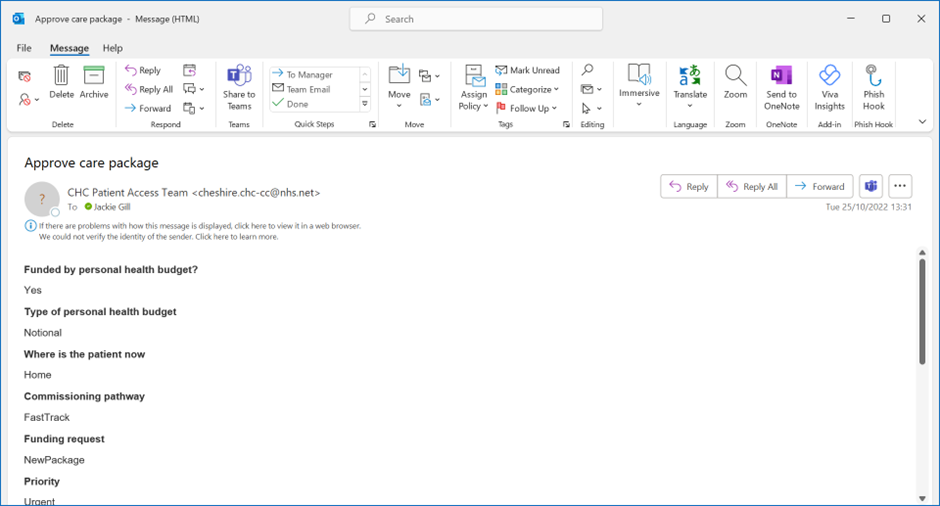The height and width of the screenshot is (506, 940).
Task: Collapse the ribbon with the chevron
Action: pyautogui.click(x=922, y=122)
